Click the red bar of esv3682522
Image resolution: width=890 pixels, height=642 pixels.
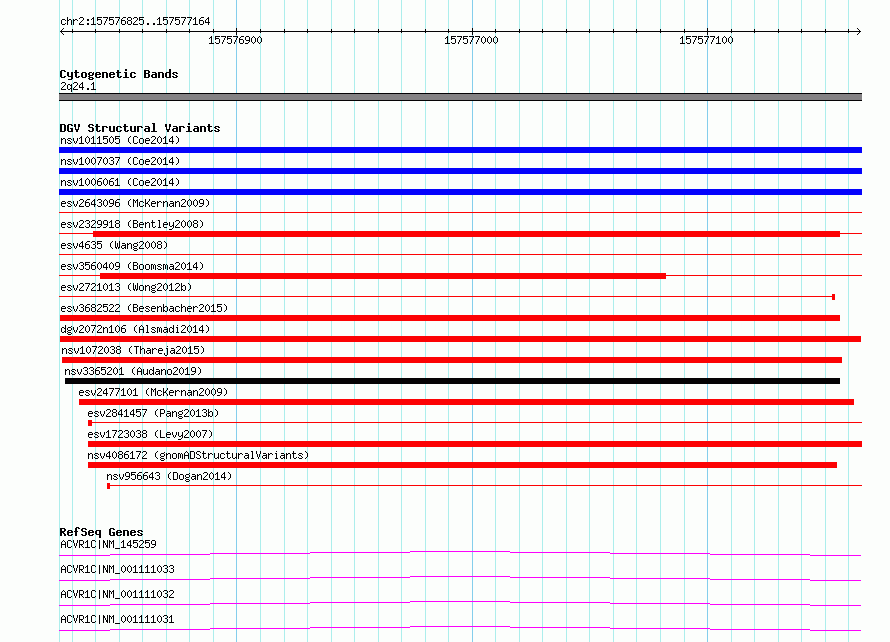click(x=450, y=318)
